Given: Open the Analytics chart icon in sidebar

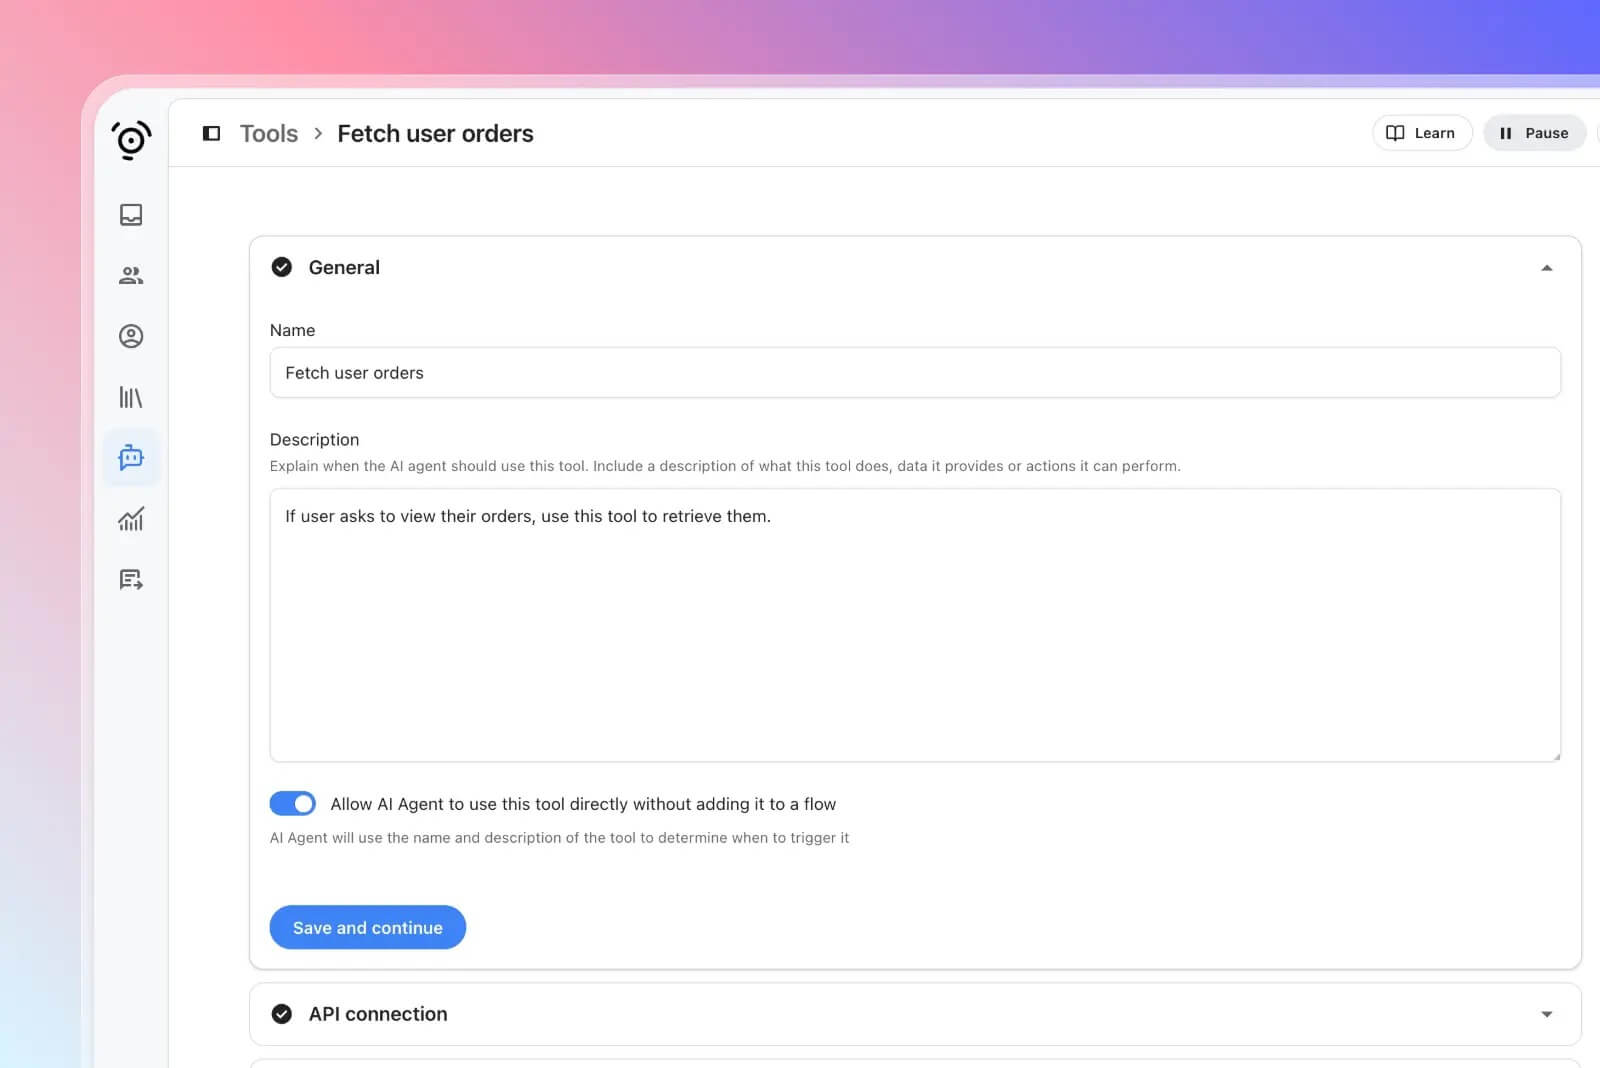Looking at the screenshot, I should tap(131, 519).
